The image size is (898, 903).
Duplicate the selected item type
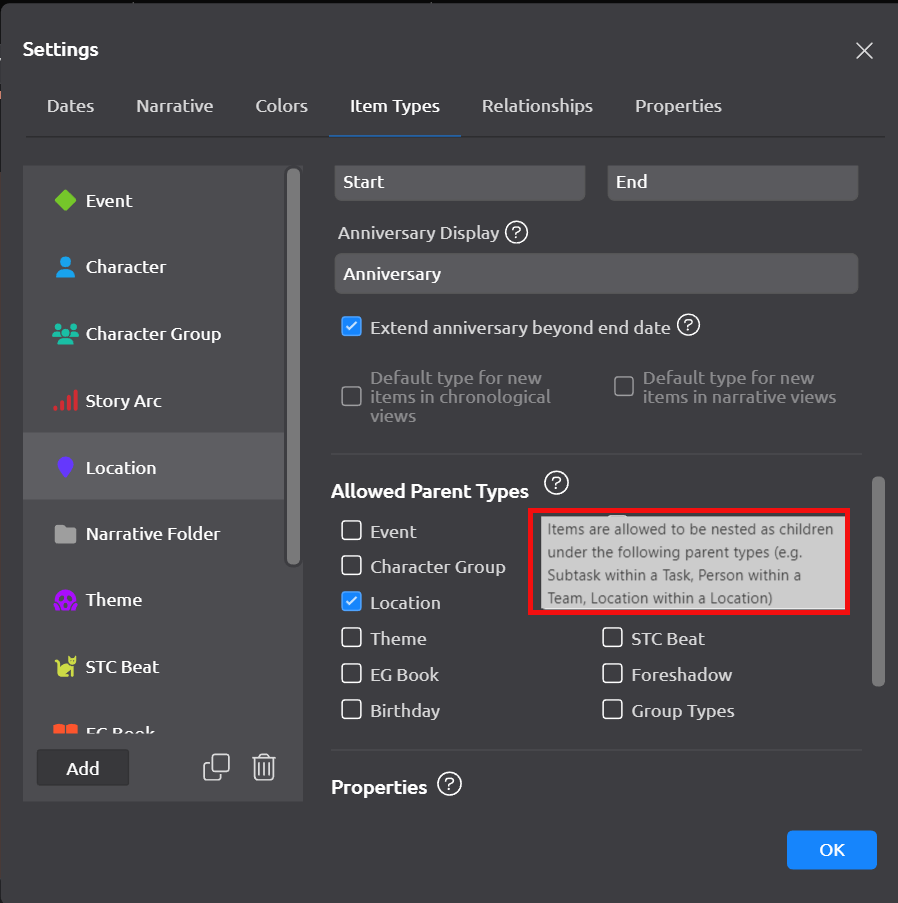(216, 767)
